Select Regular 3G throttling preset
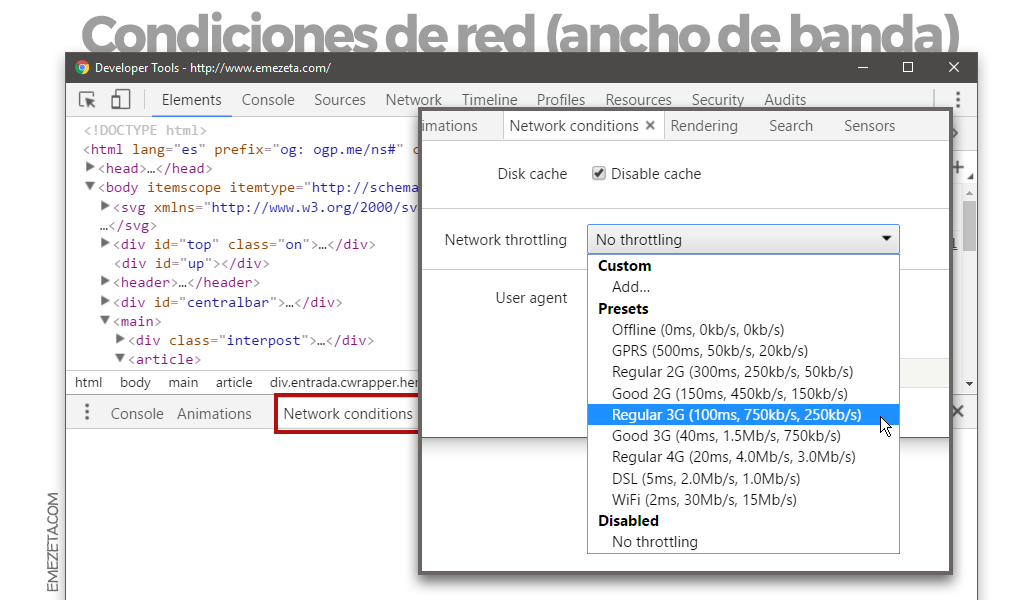This screenshot has height=600, width=1024. tap(743, 415)
